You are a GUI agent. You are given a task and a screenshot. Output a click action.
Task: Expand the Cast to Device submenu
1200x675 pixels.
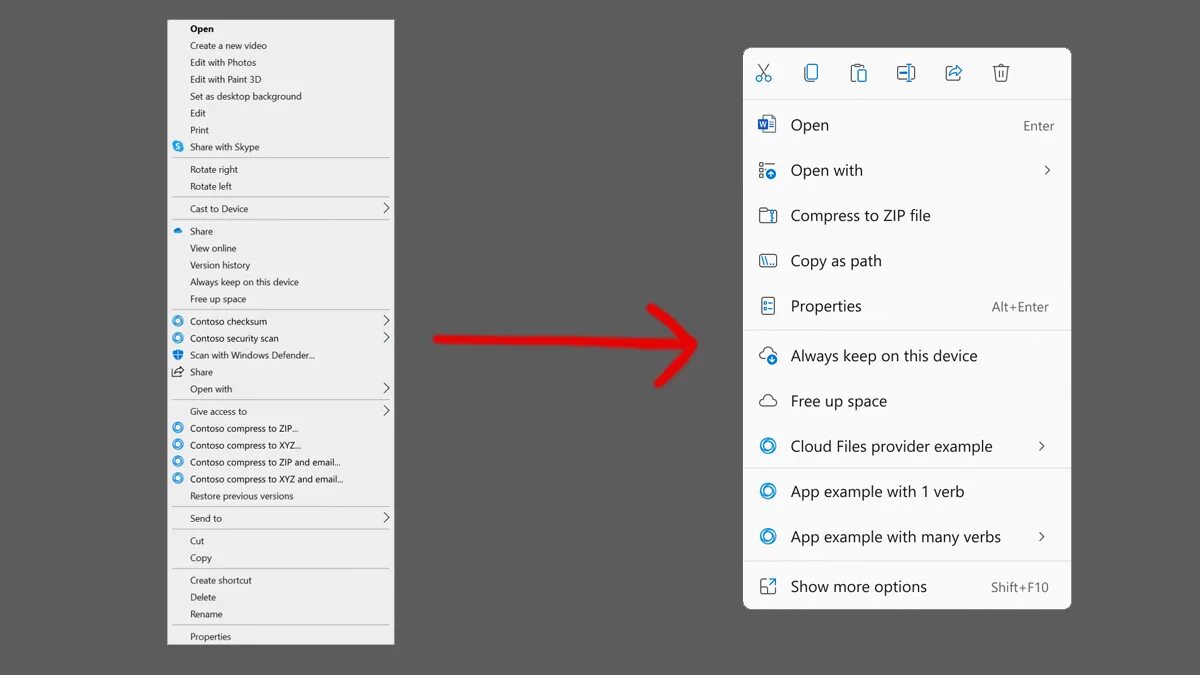386,208
